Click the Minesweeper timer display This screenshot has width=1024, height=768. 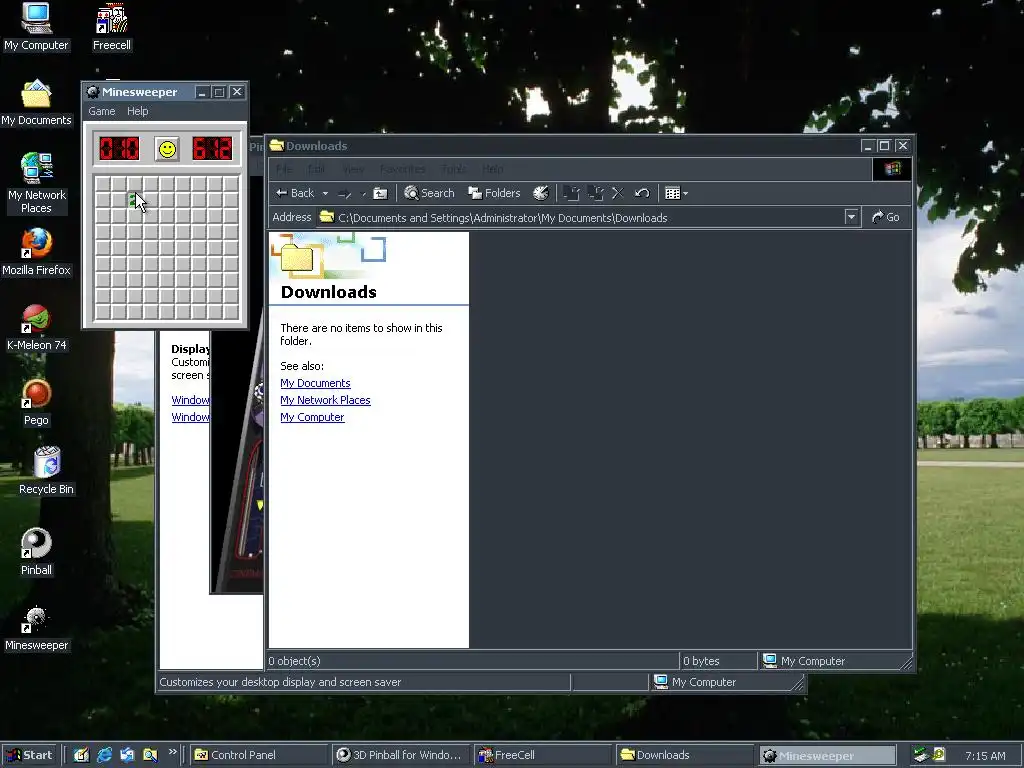tap(212, 149)
